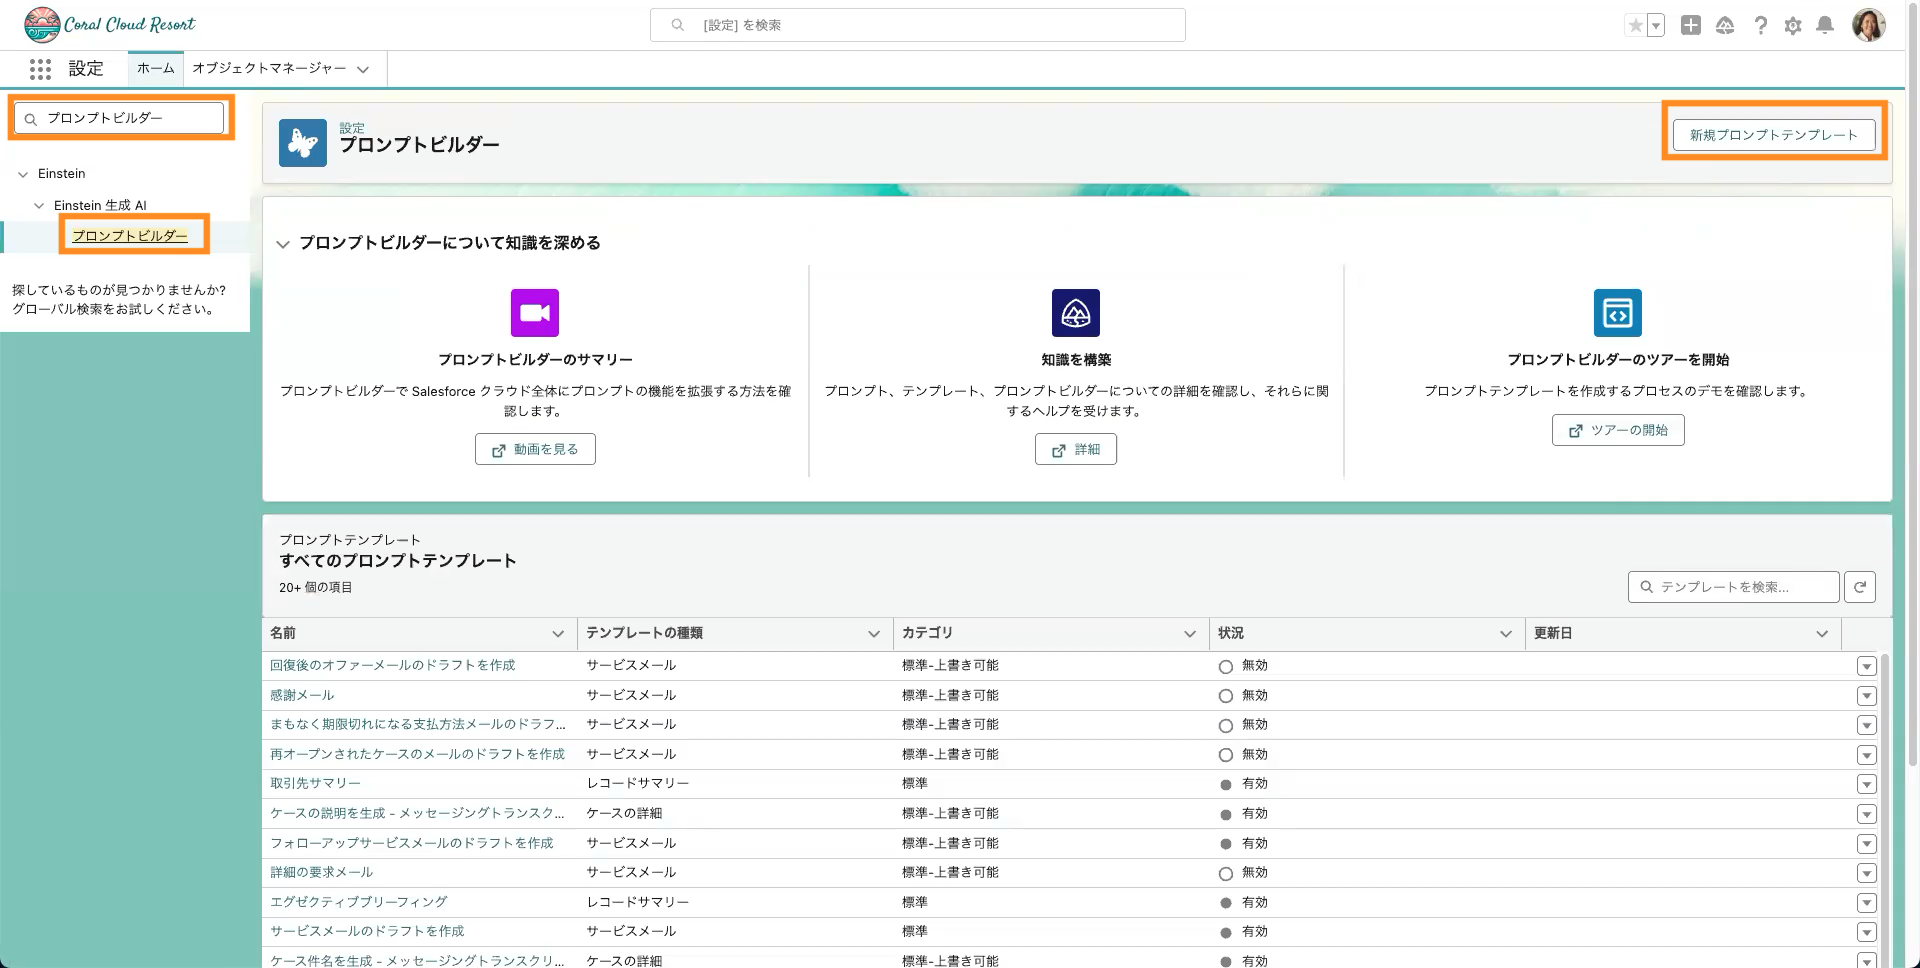1920x968 pixels.
Task: Click 有効 status of 取引先サマリー row
Action: pyautogui.click(x=1254, y=783)
